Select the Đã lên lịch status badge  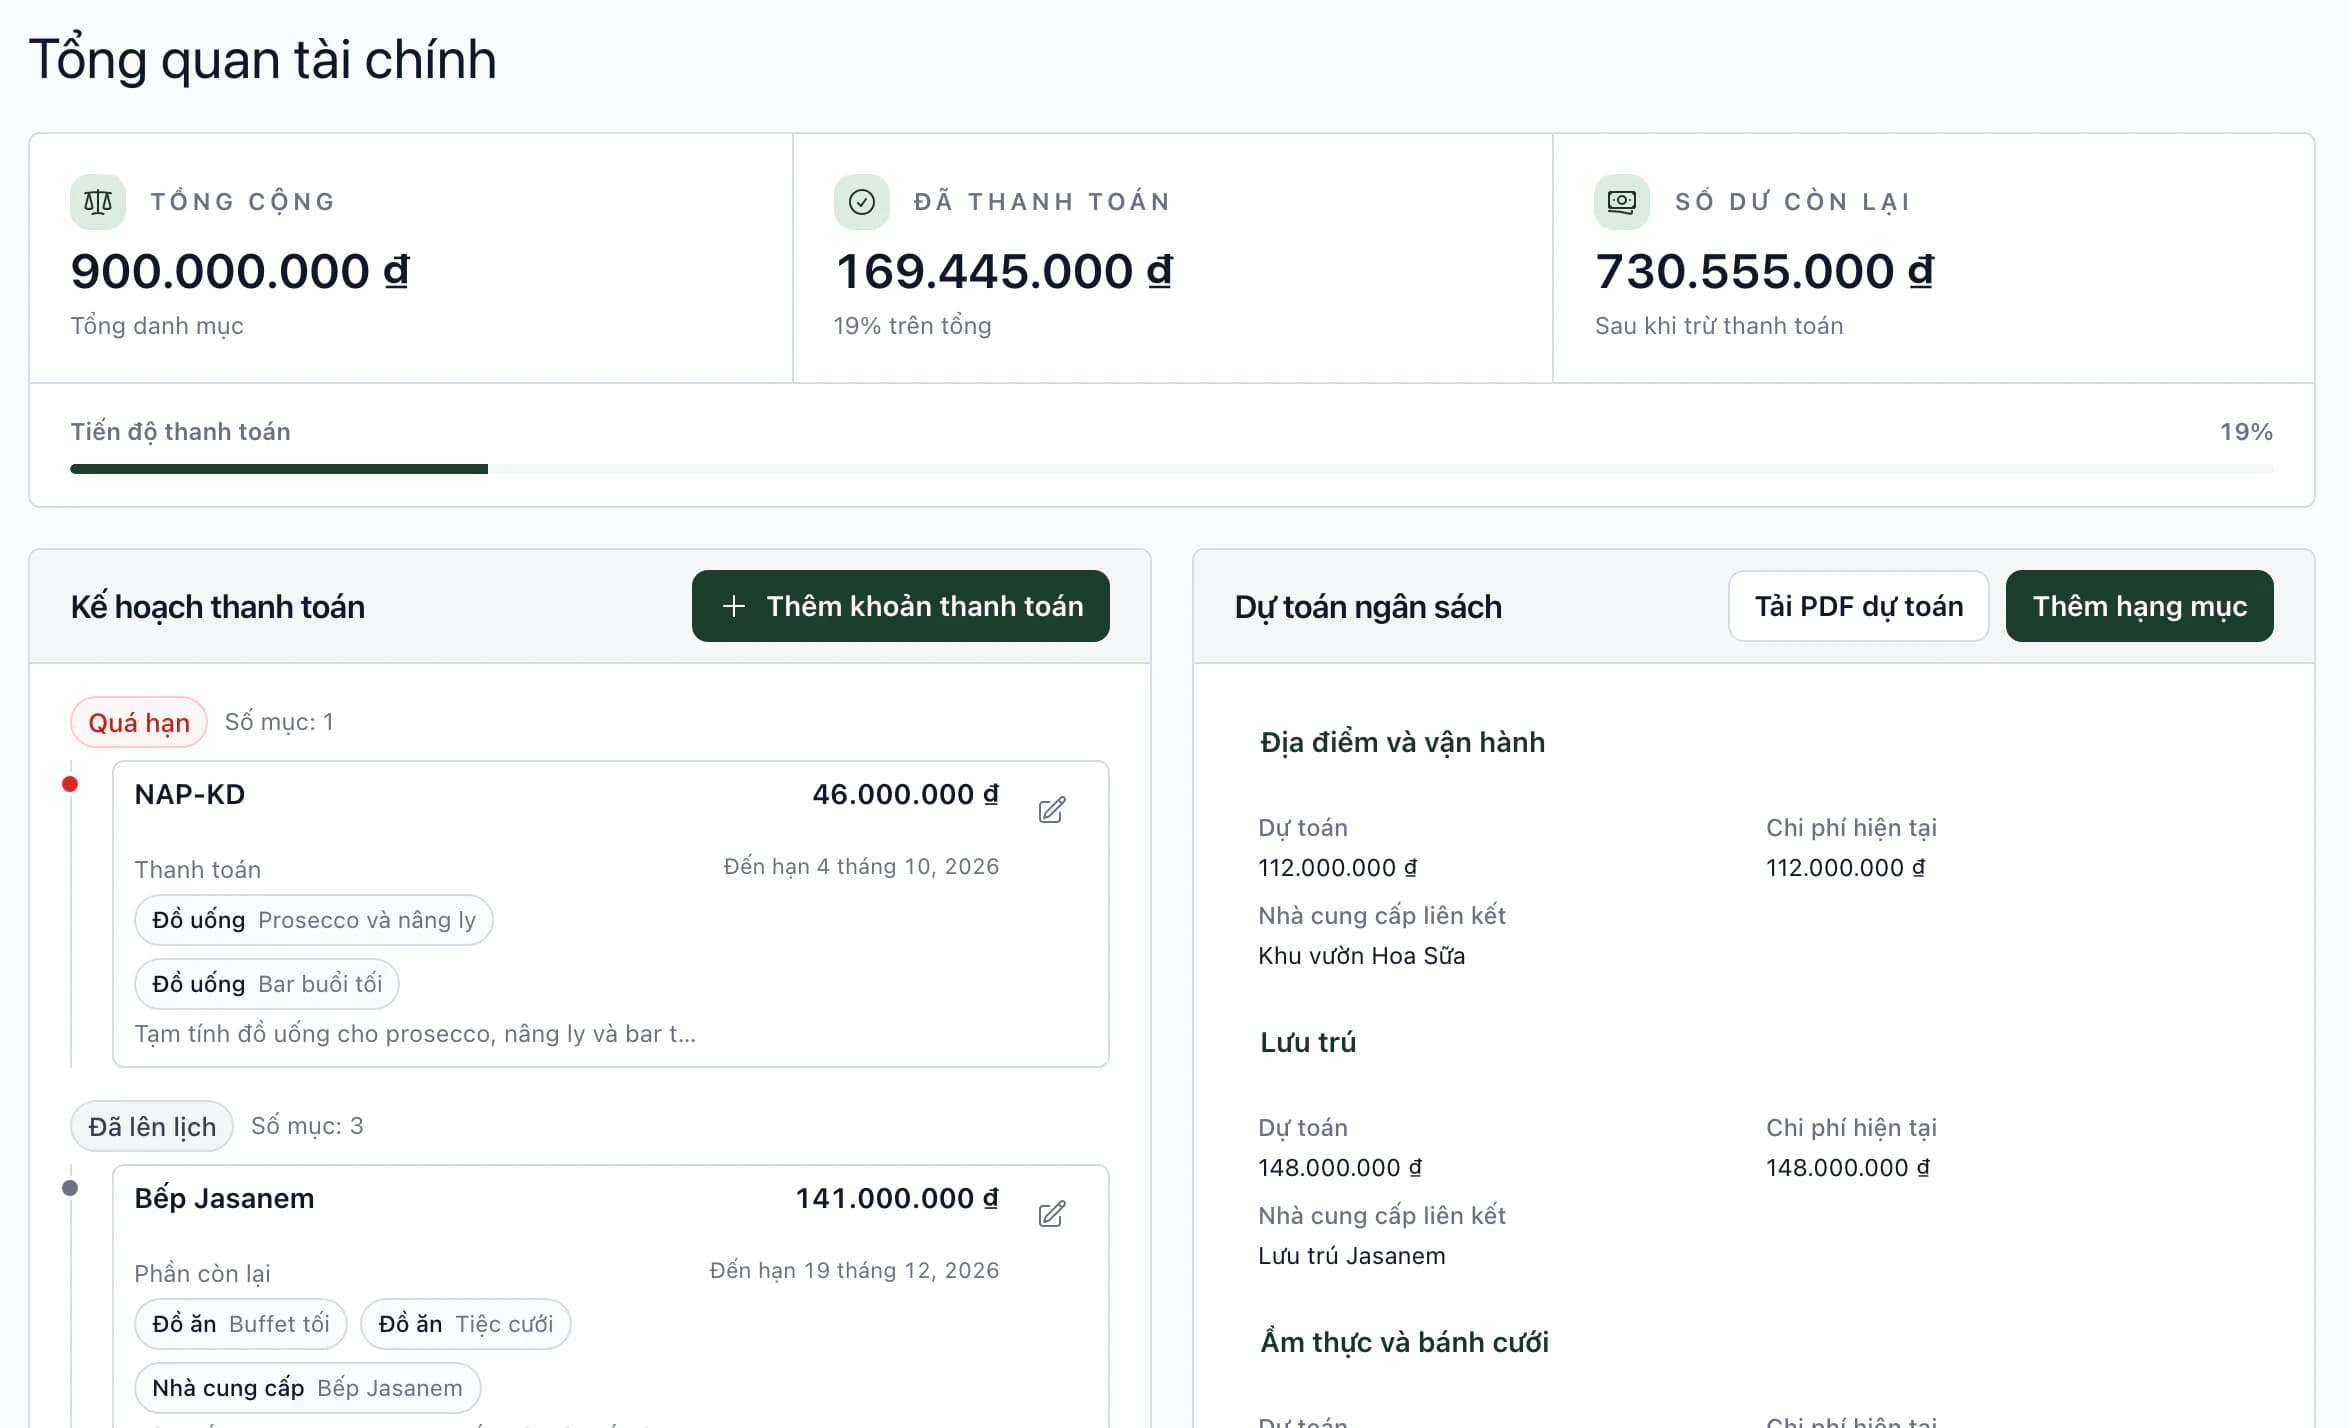point(152,1126)
